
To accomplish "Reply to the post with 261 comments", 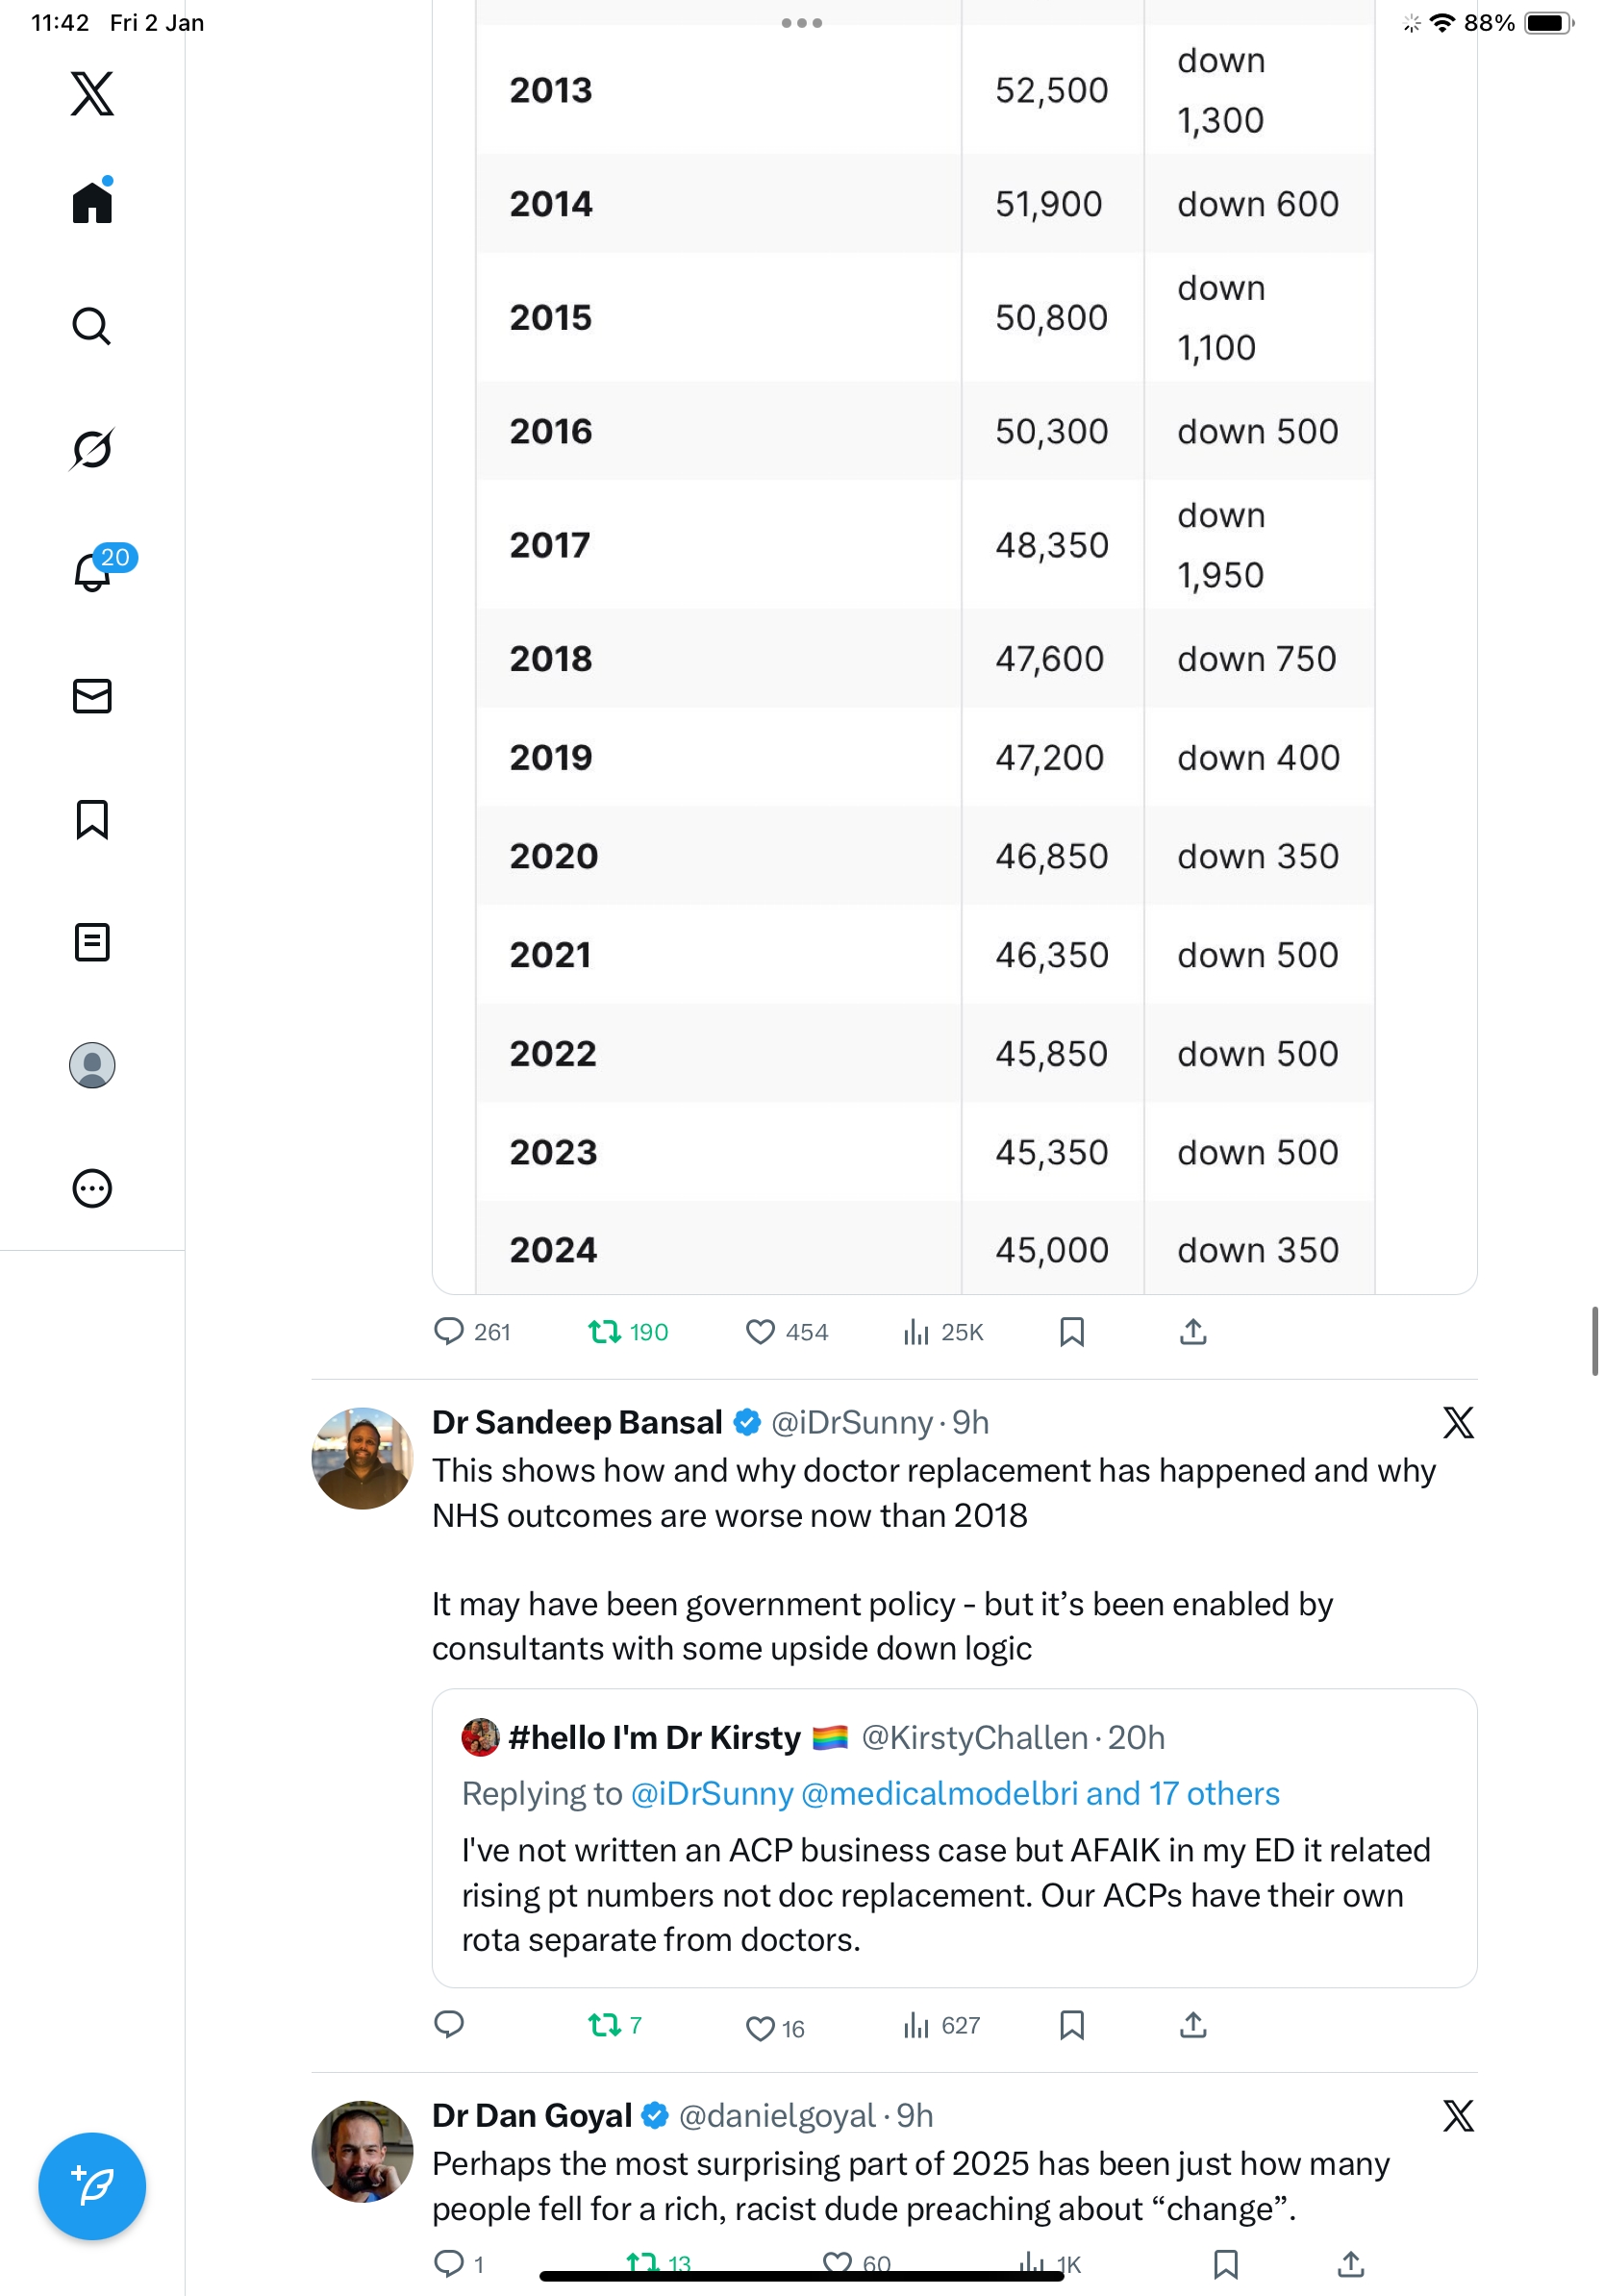I will pyautogui.click(x=448, y=1332).
